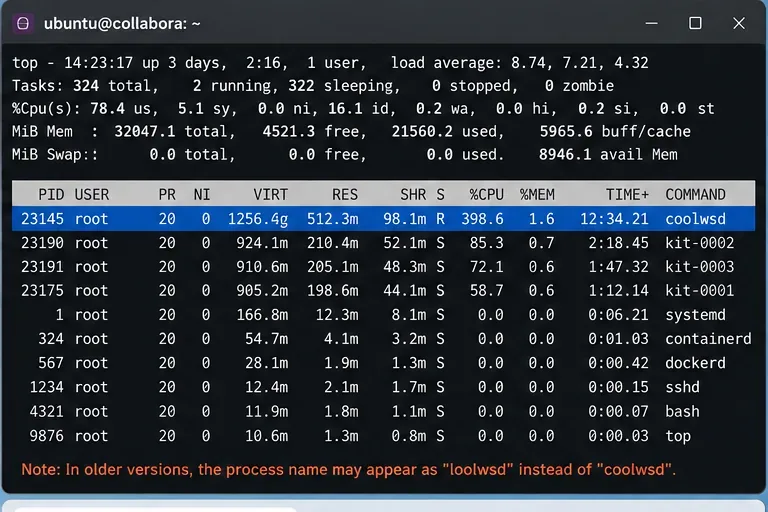Click PID 1234
This screenshot has height=512, width=768.
click(x=47, y=387)
